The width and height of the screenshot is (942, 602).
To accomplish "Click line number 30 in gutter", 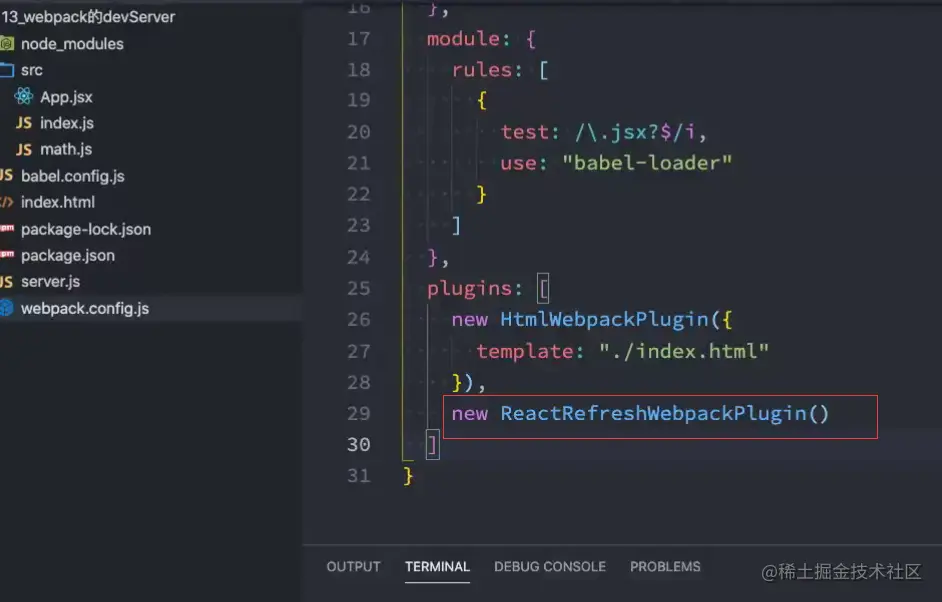I will 359,445.
